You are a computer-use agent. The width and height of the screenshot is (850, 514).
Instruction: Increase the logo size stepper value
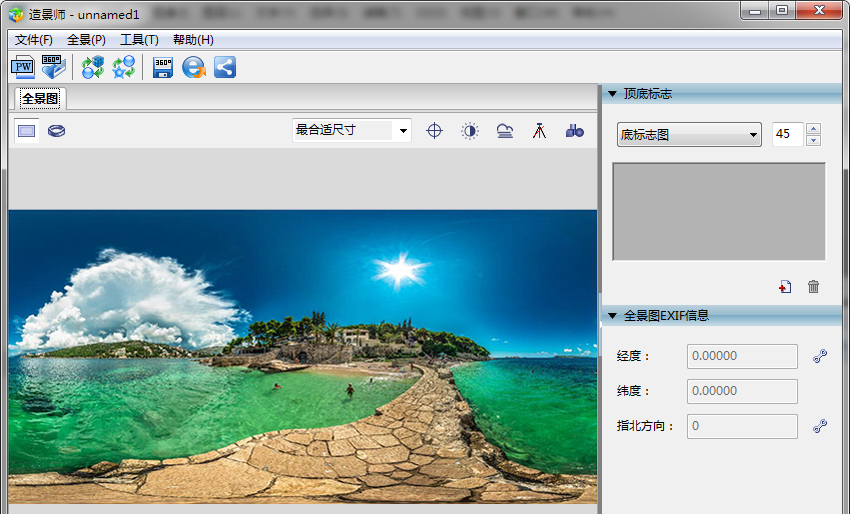(x=813, y=129)
